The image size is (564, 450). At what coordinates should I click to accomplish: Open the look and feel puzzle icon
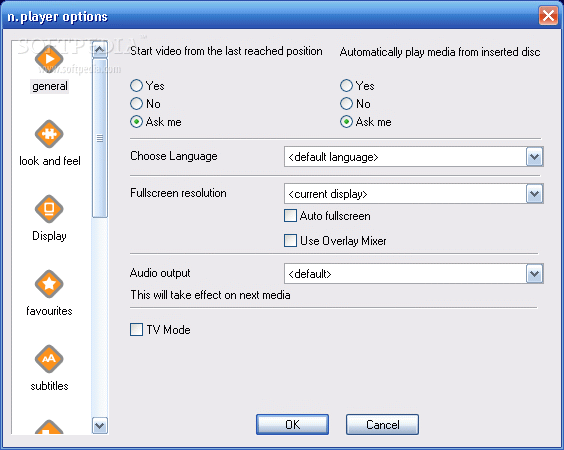49,134
